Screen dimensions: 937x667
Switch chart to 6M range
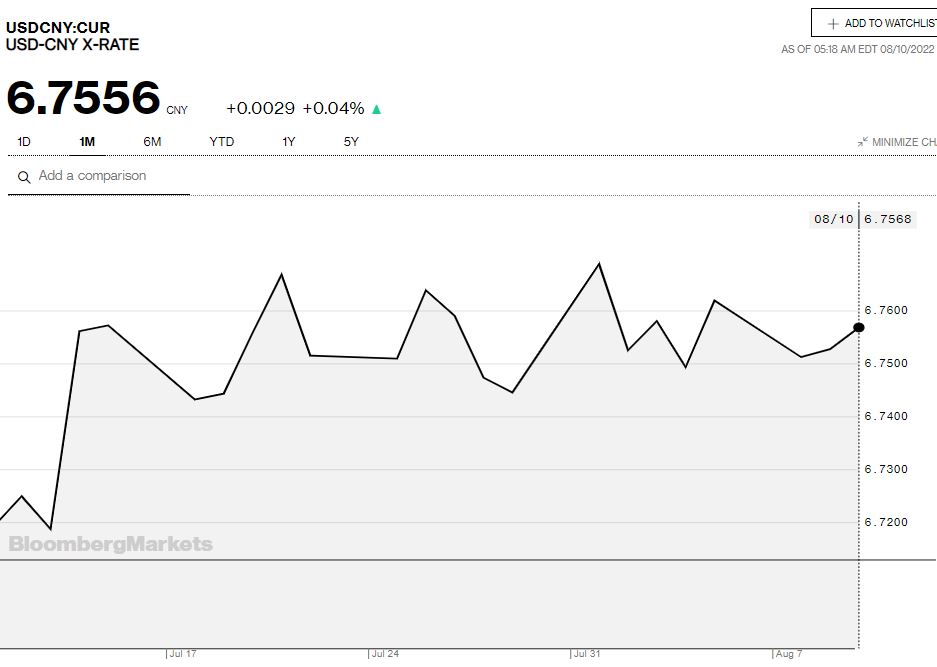pos(152,142)
